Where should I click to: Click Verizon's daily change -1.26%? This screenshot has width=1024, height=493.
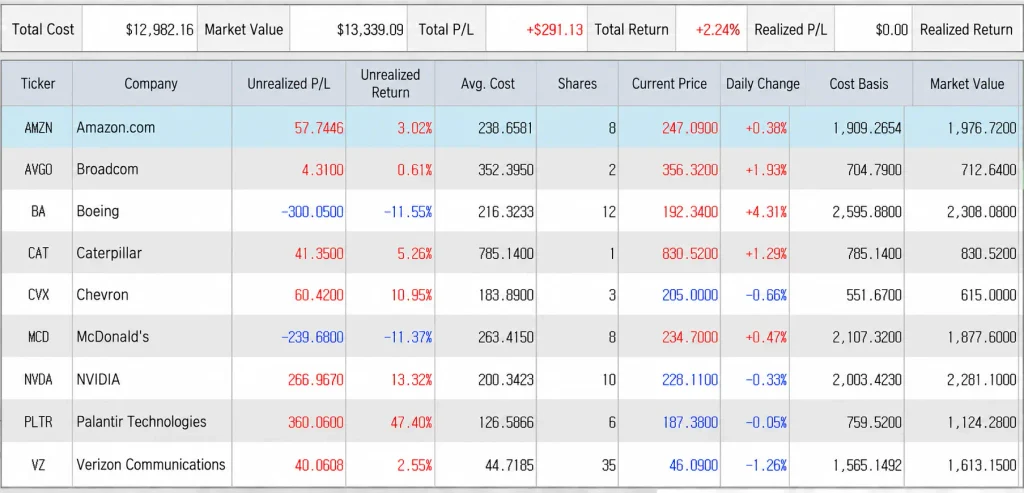click(x=766, y=465)
